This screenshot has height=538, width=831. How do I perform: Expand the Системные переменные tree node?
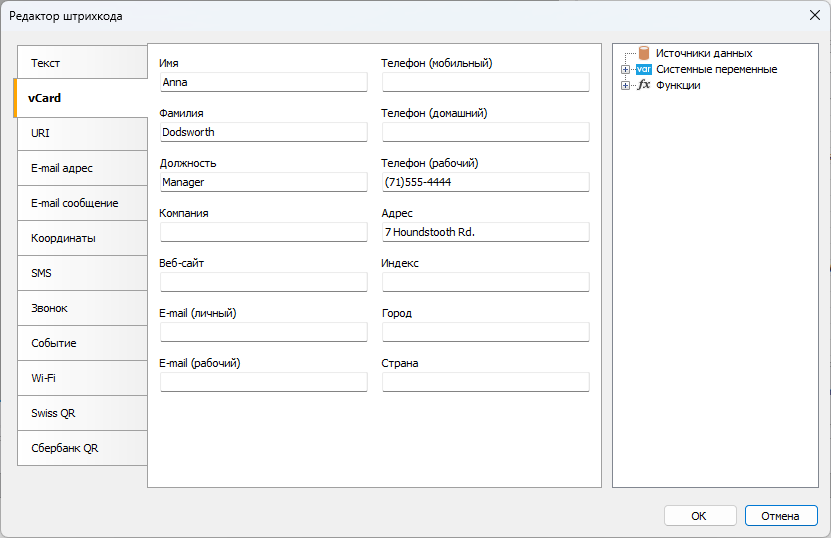(625, 69)
